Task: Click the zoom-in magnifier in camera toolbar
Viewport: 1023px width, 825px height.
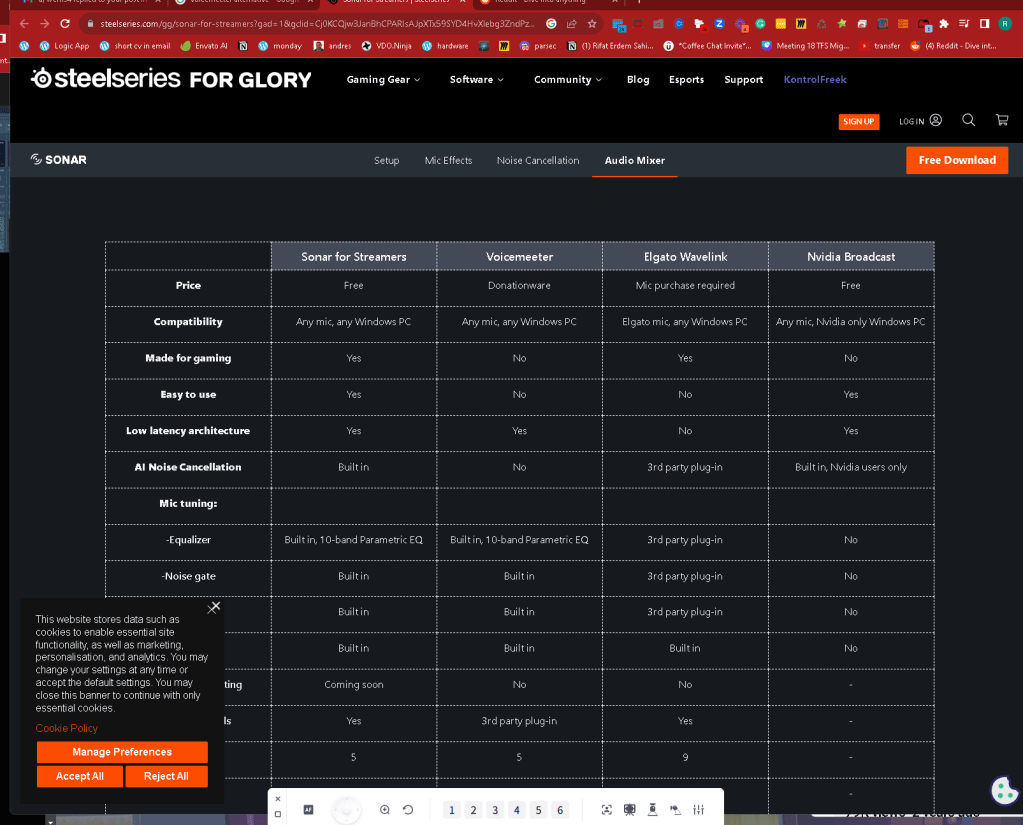Action: click(x=385, y=809)
